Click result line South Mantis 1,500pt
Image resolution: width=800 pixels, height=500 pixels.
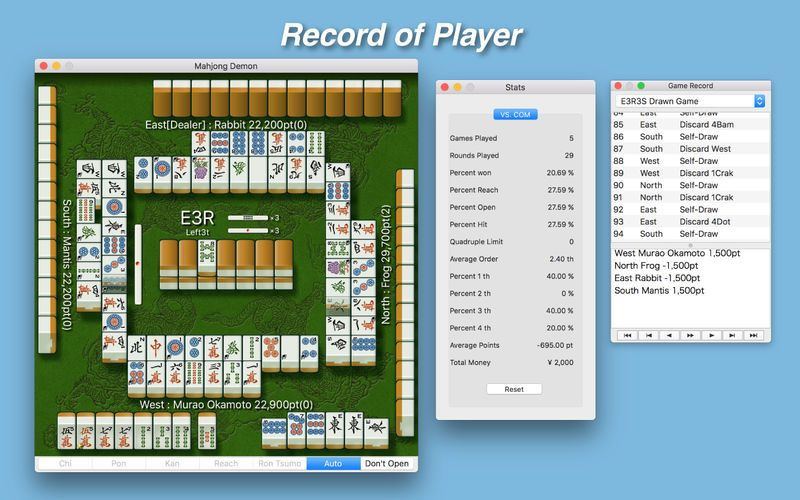point(659,290)
